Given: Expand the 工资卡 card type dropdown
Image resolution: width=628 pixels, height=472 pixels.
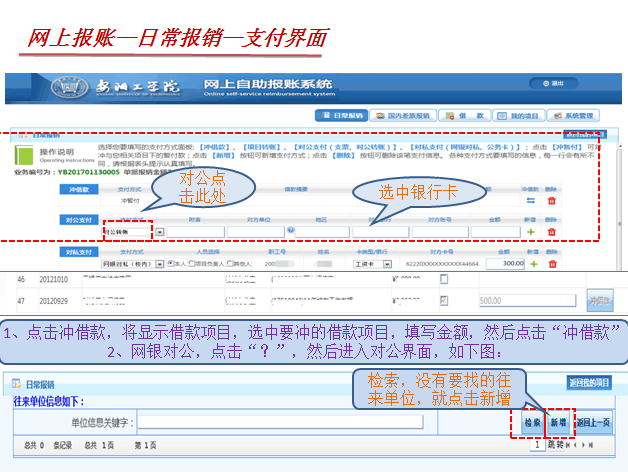Looking at the screenshot, I should [388, 264].
